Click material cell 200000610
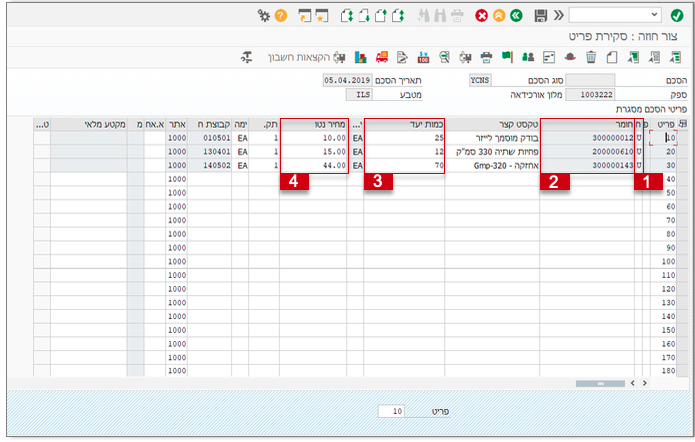Screen dimensions: 695x442 (587, 152)
